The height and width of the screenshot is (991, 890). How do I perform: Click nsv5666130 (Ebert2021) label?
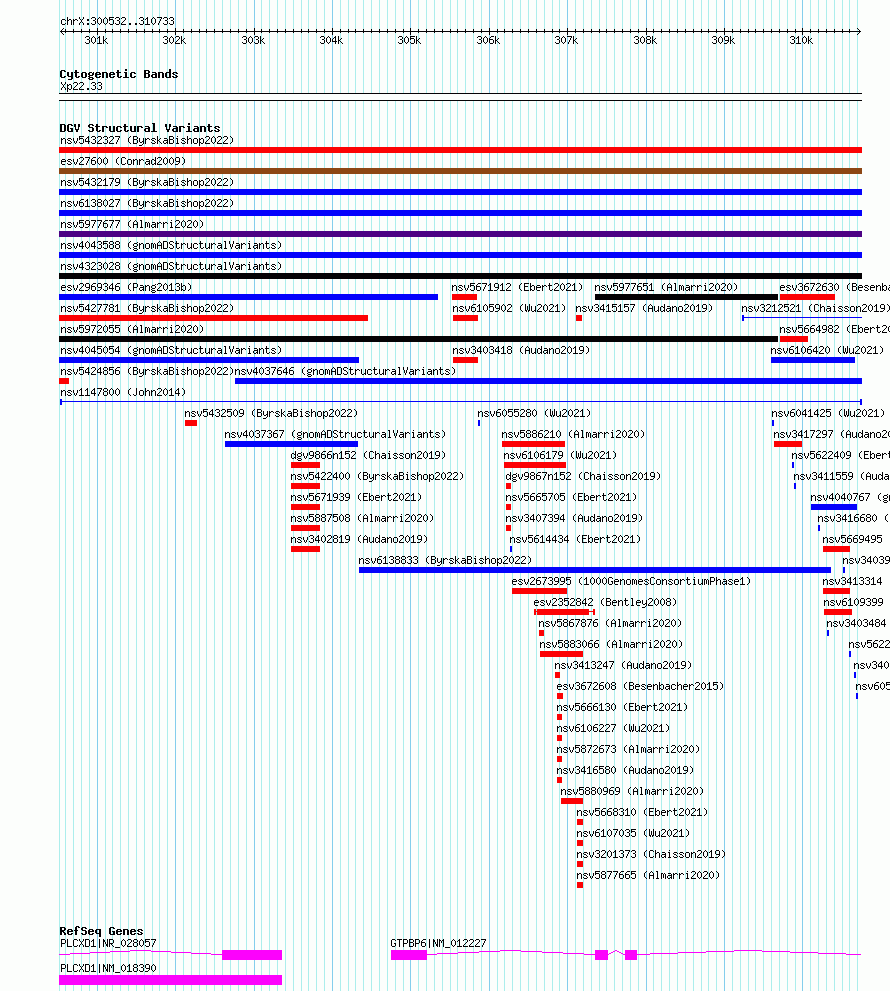(x=622, y=707)
